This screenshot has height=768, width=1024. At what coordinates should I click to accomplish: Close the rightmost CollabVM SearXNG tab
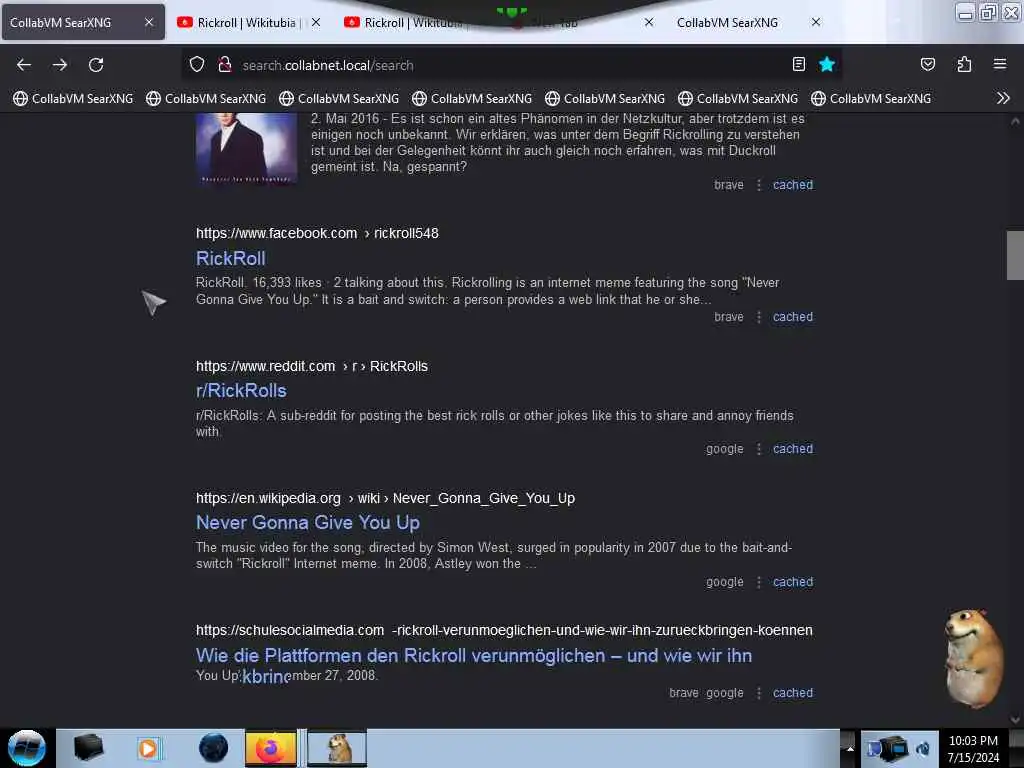tap(816, 22)
